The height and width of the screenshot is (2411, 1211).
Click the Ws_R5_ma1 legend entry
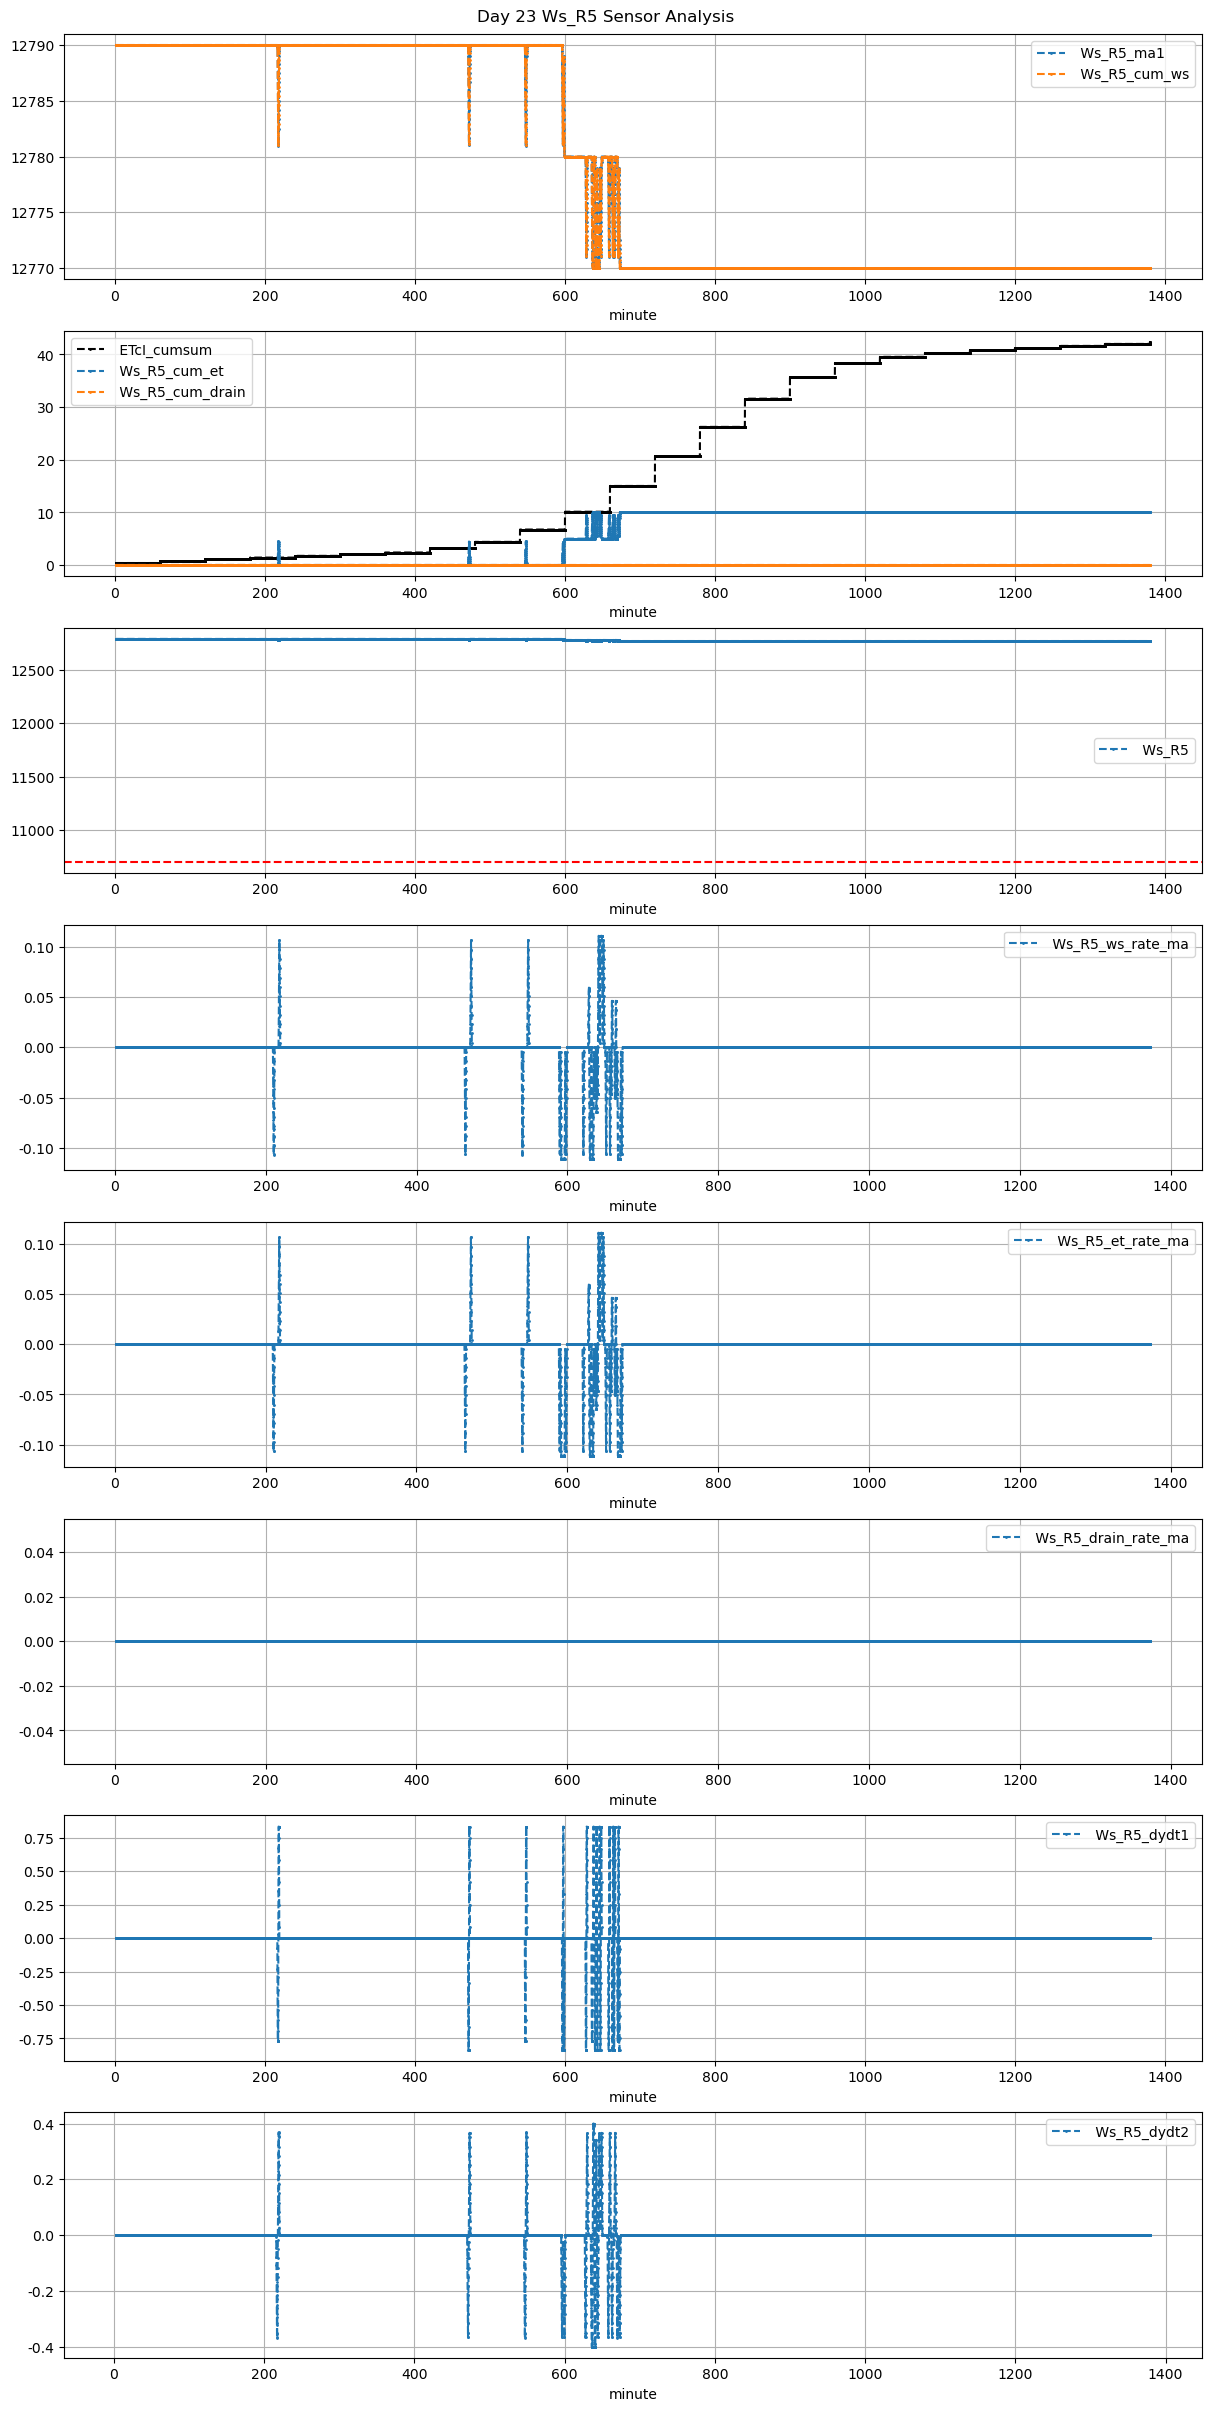pyautogui.click(x=1121, y=53)
